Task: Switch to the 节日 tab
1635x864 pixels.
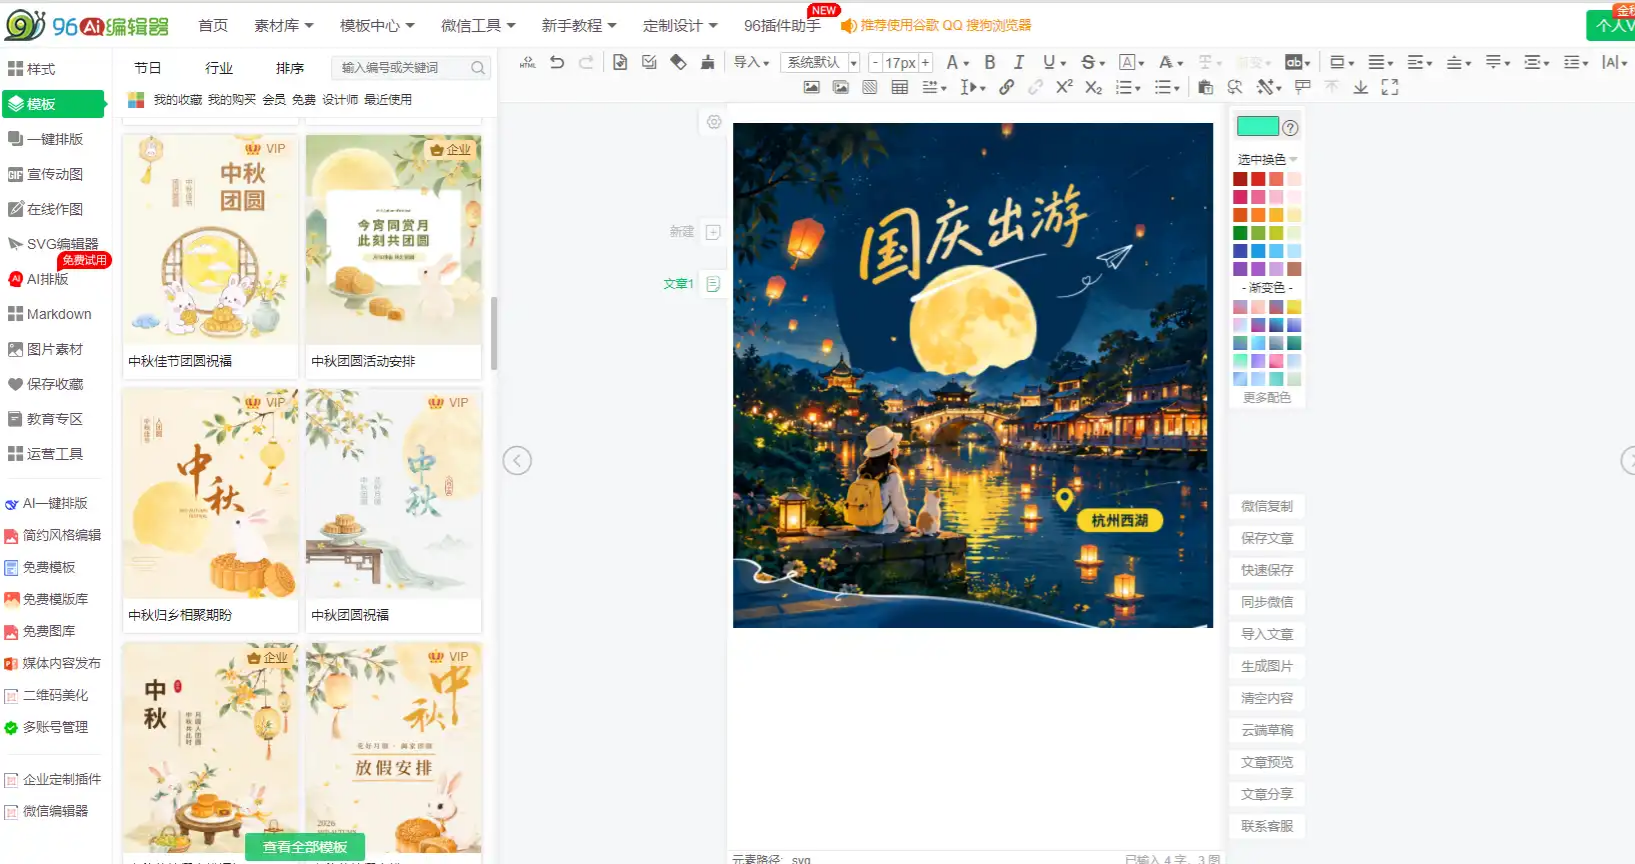Action: [148, 68]
